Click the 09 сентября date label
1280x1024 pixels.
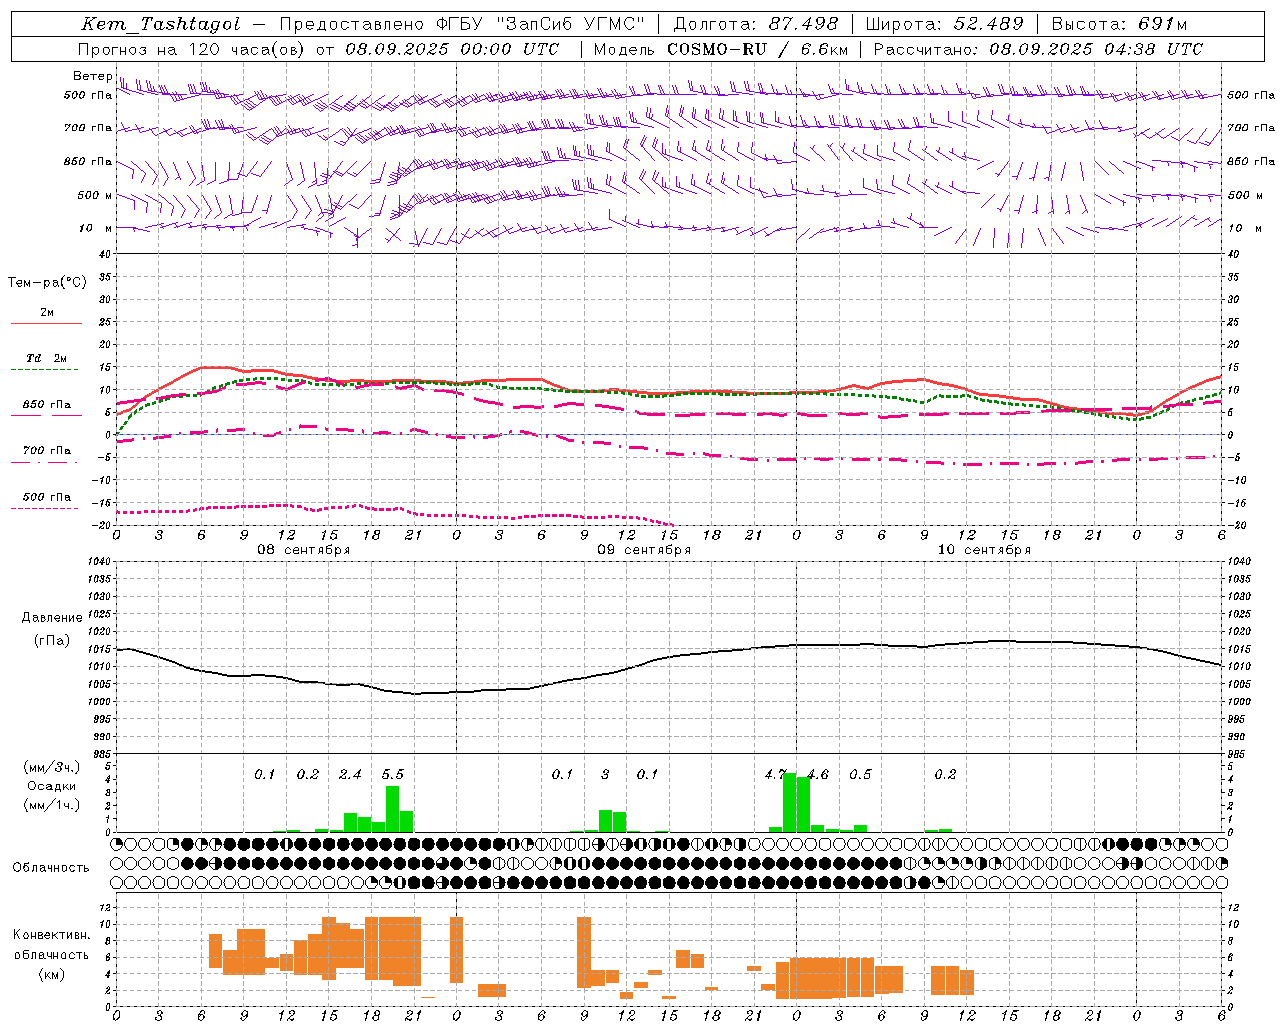(644, 550)
